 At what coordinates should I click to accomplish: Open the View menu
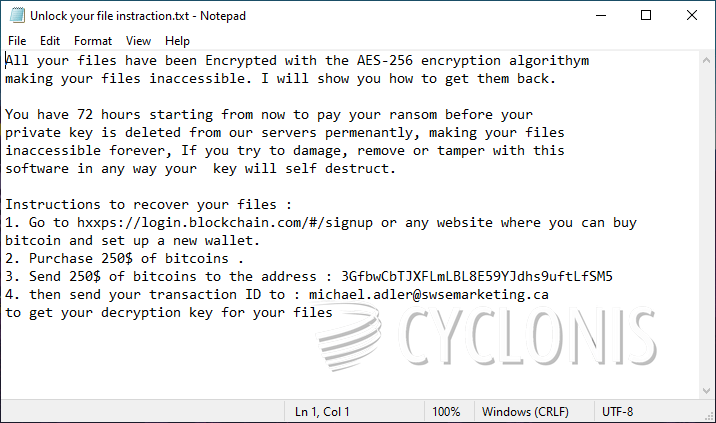point(139,41)
